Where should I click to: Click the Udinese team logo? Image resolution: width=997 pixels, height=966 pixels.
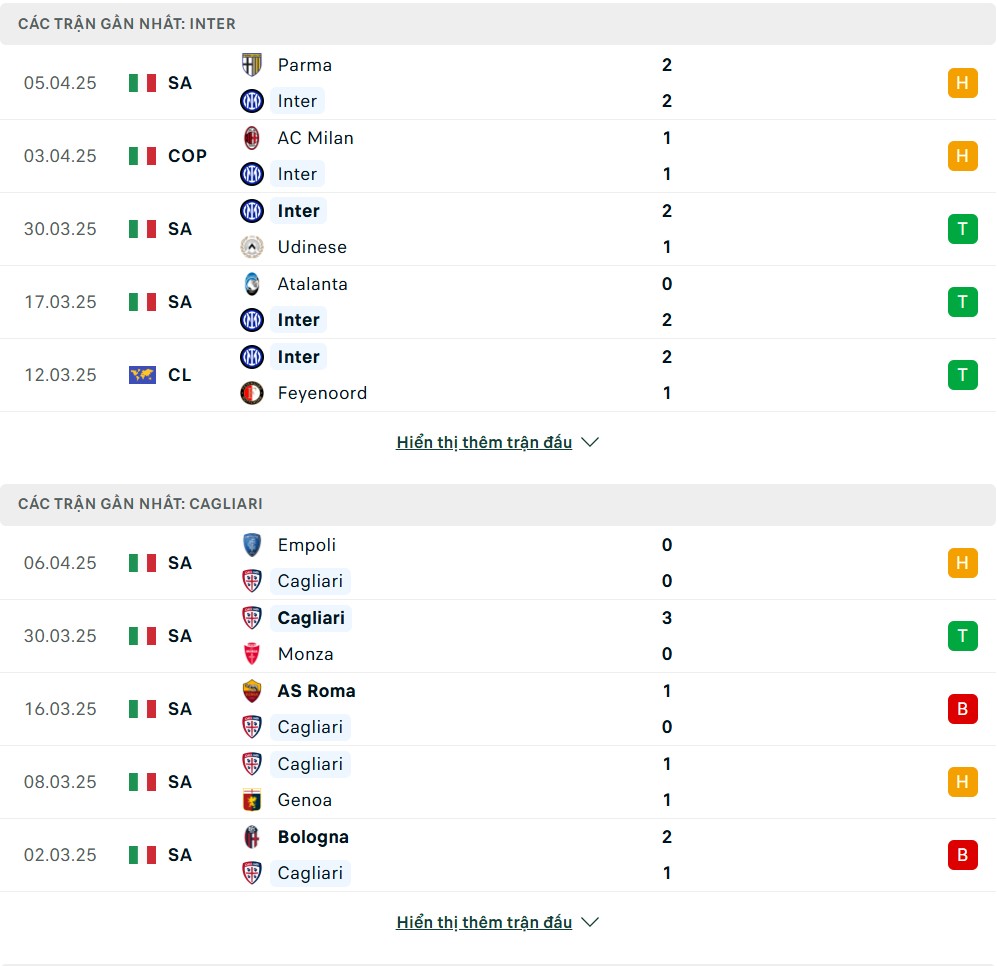(x=252, y=247)
